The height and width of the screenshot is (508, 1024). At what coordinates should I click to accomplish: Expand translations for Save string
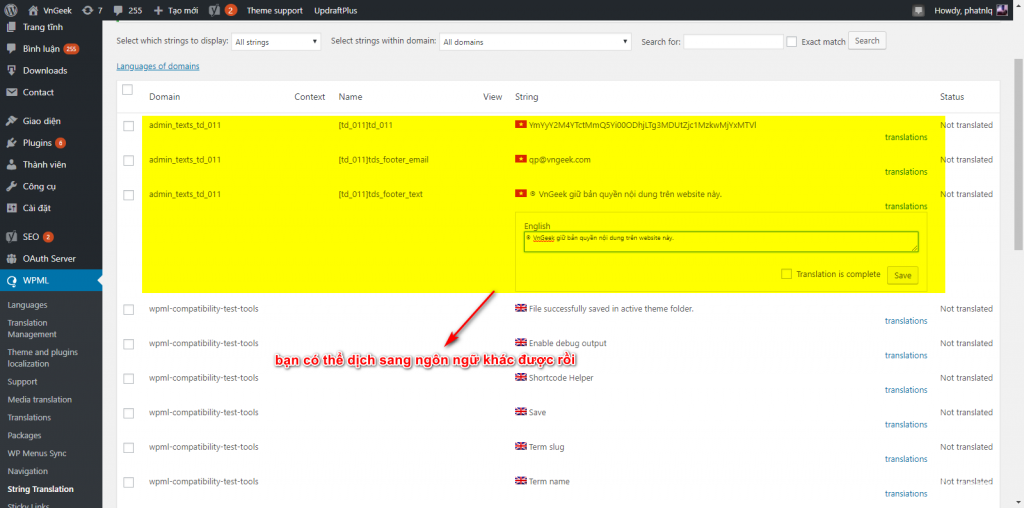[906, 424]
